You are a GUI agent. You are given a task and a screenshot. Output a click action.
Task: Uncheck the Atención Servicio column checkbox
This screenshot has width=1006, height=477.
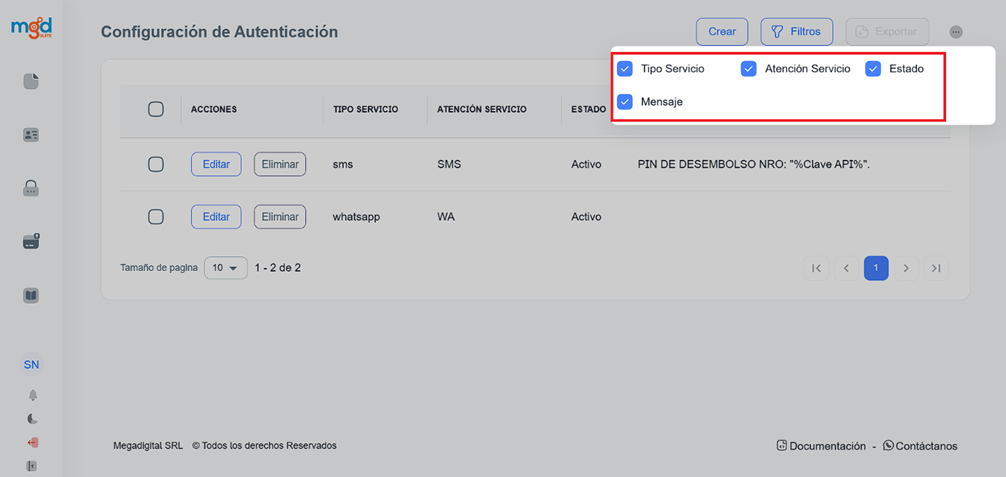749,69
